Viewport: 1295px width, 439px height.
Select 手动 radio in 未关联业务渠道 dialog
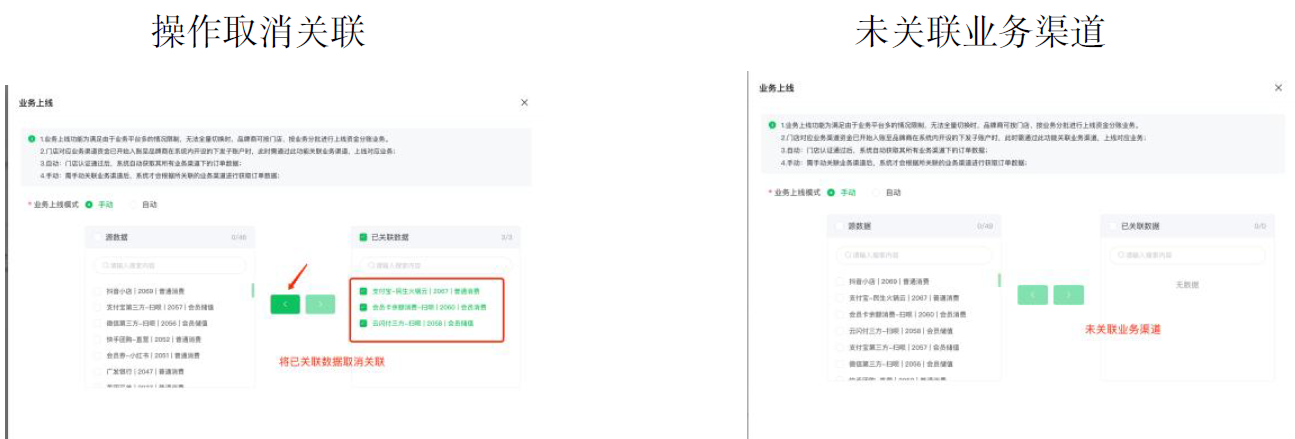pyautogui.click(x=831, y=192)
